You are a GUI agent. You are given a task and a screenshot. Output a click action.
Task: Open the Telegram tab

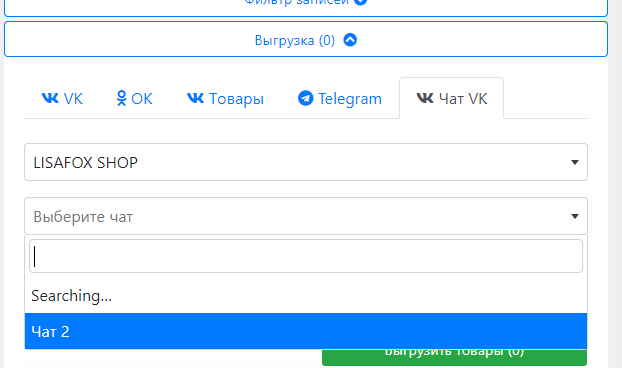pyautogui.click(x=340, y=98)
